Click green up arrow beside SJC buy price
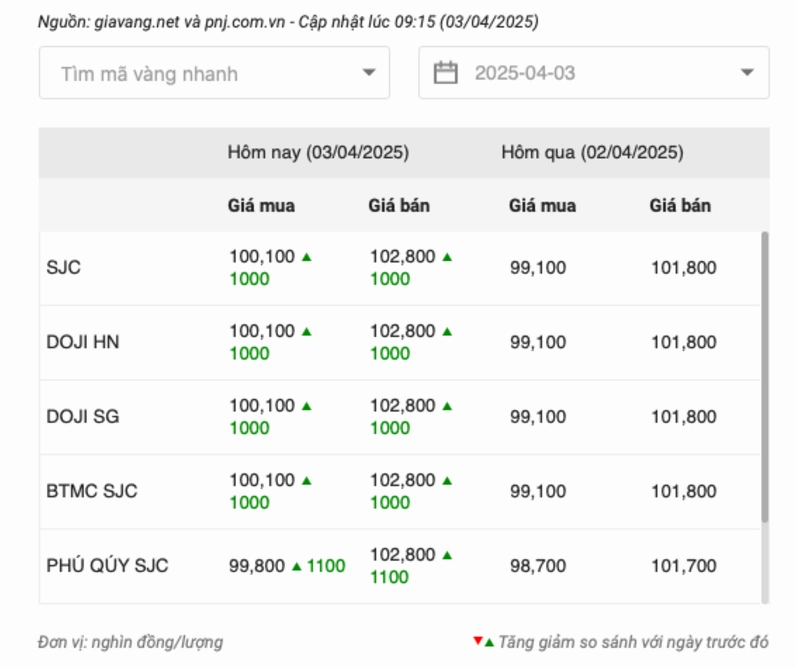796x667 pixels. click(x=307, y=257)
